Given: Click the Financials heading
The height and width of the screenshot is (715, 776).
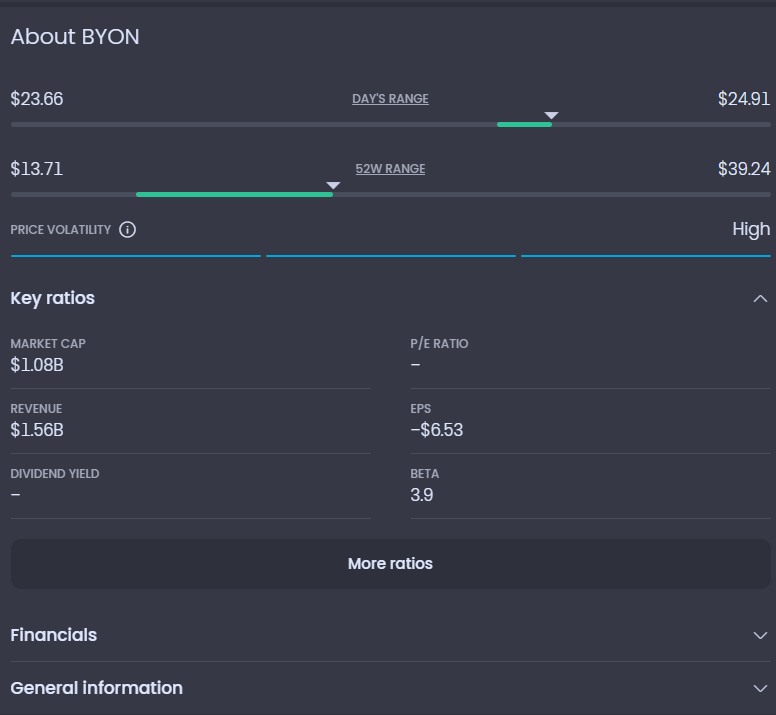Looking at the screenshot, I should click(x=54, y=635).
